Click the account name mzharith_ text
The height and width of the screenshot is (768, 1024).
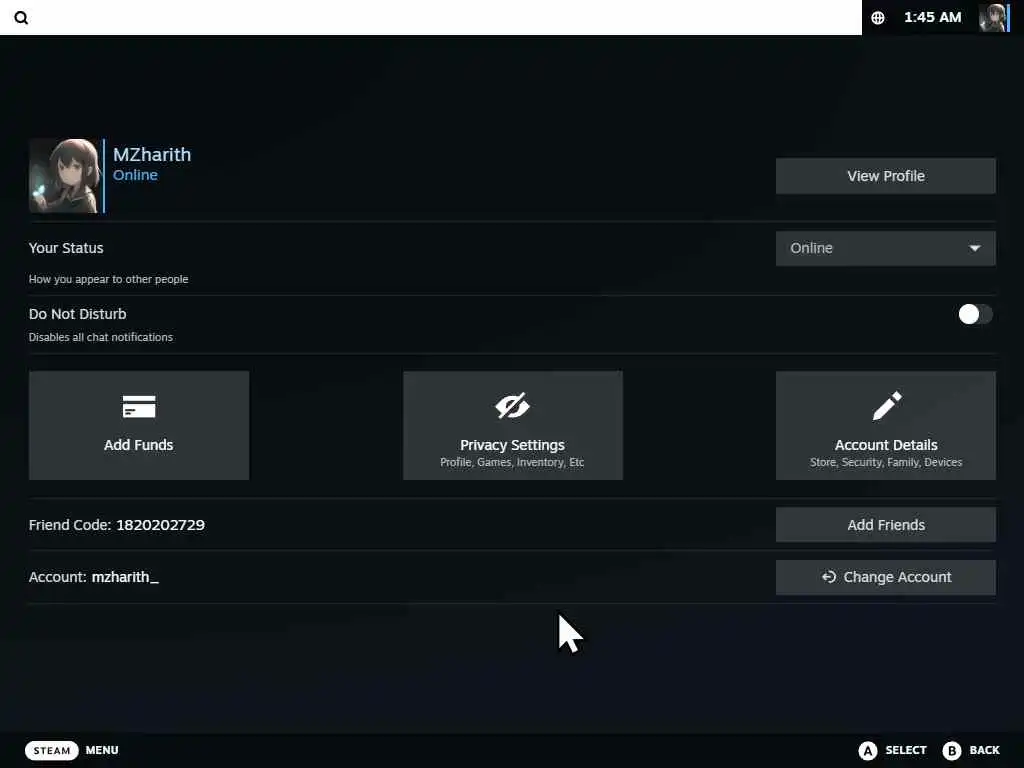pos(125,577)
